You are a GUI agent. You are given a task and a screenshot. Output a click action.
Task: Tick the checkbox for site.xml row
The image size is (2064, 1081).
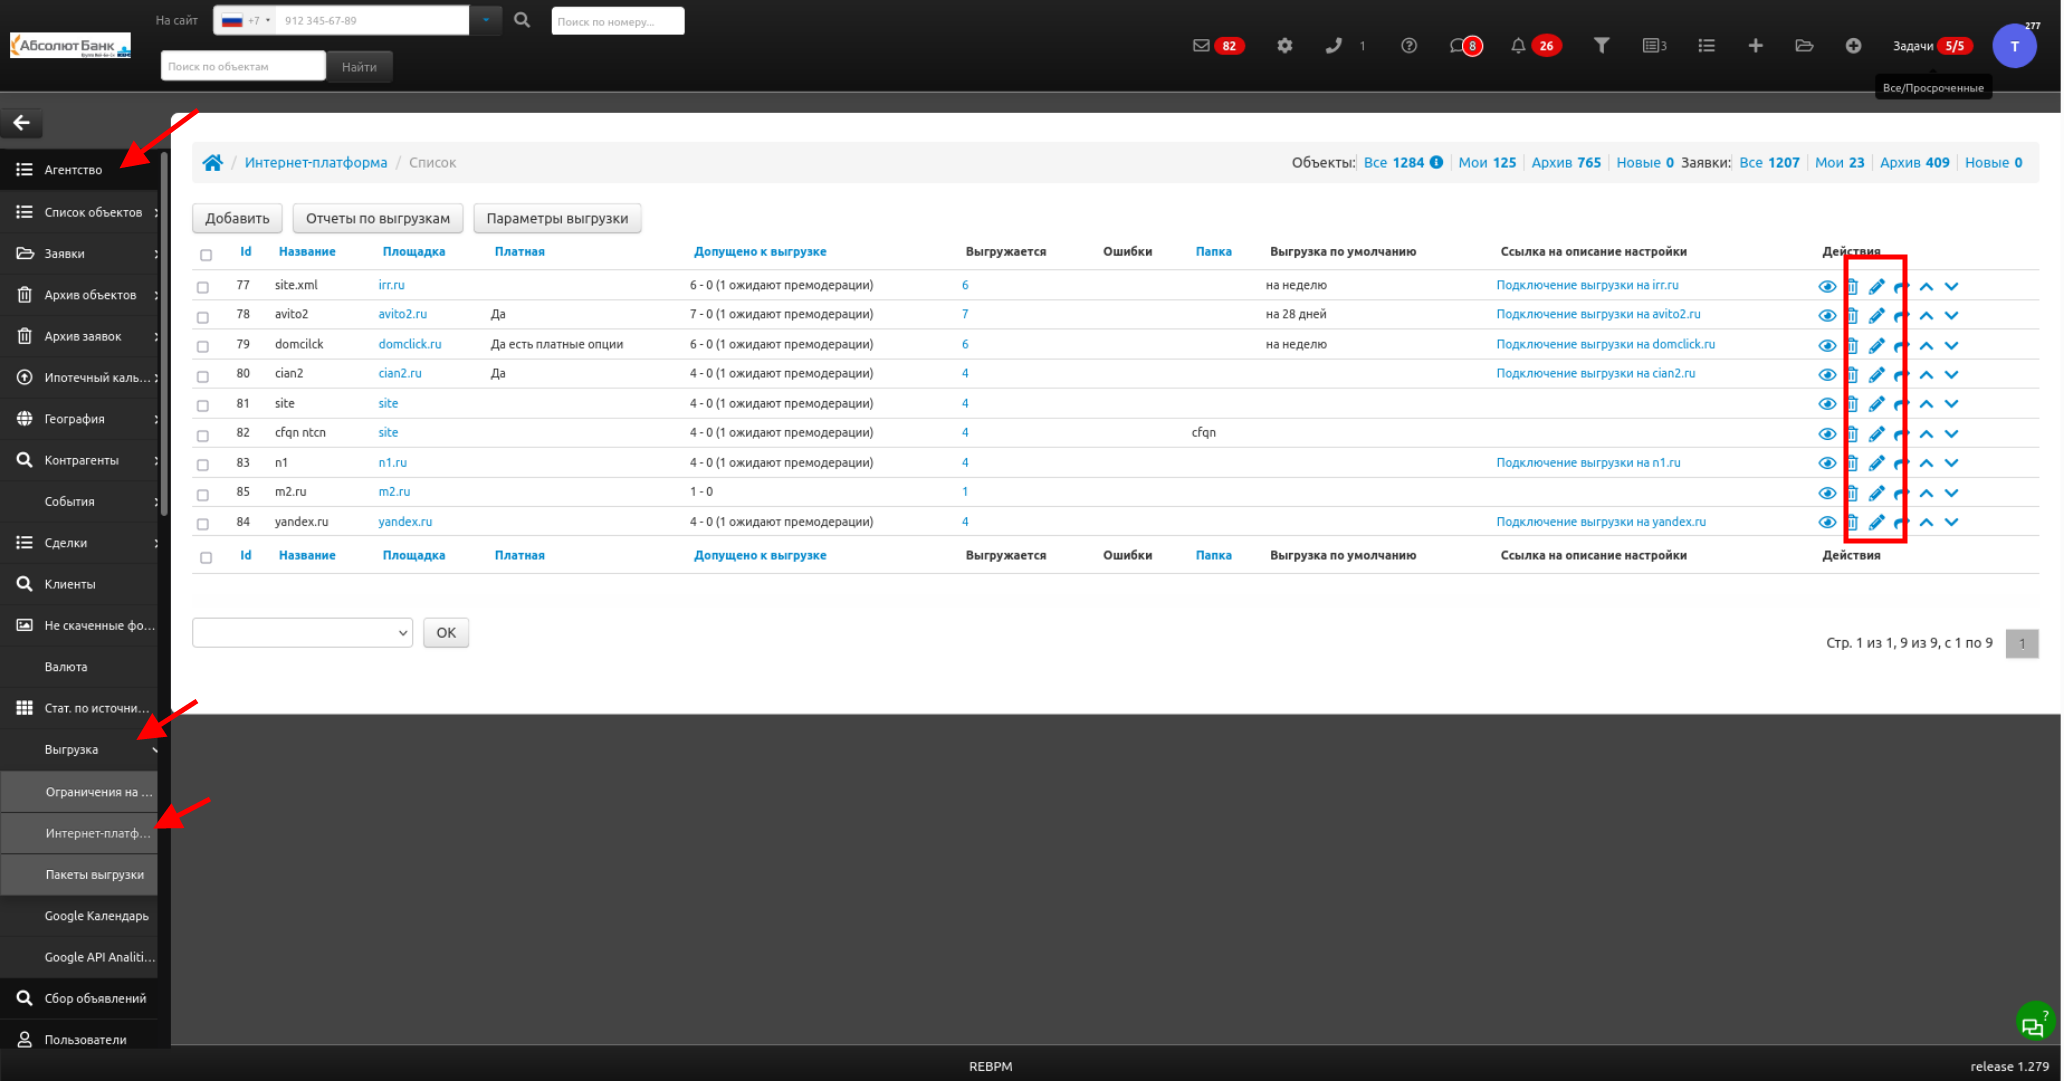pos(203,287)
